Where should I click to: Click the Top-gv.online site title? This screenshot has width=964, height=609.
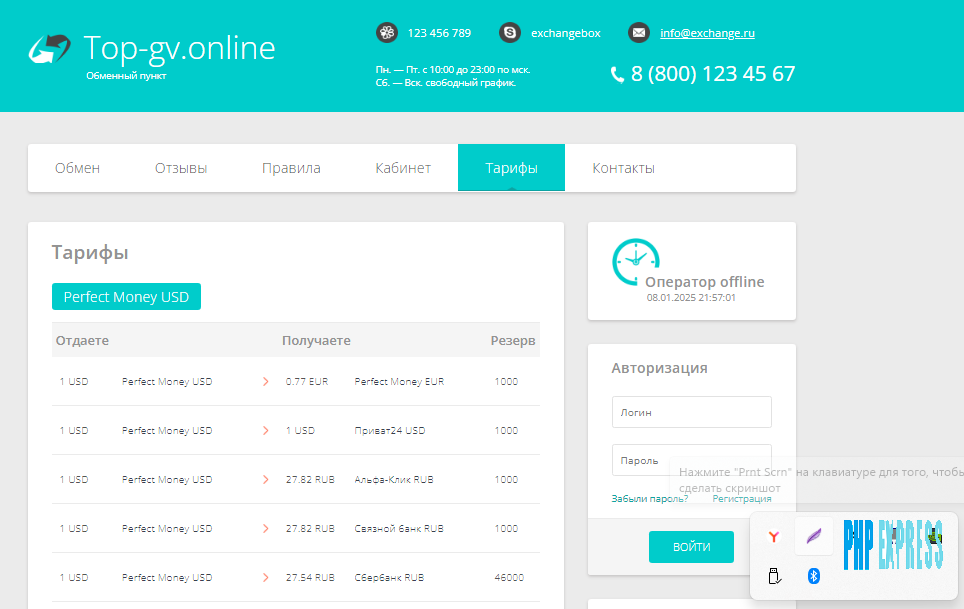coord(179,48)
